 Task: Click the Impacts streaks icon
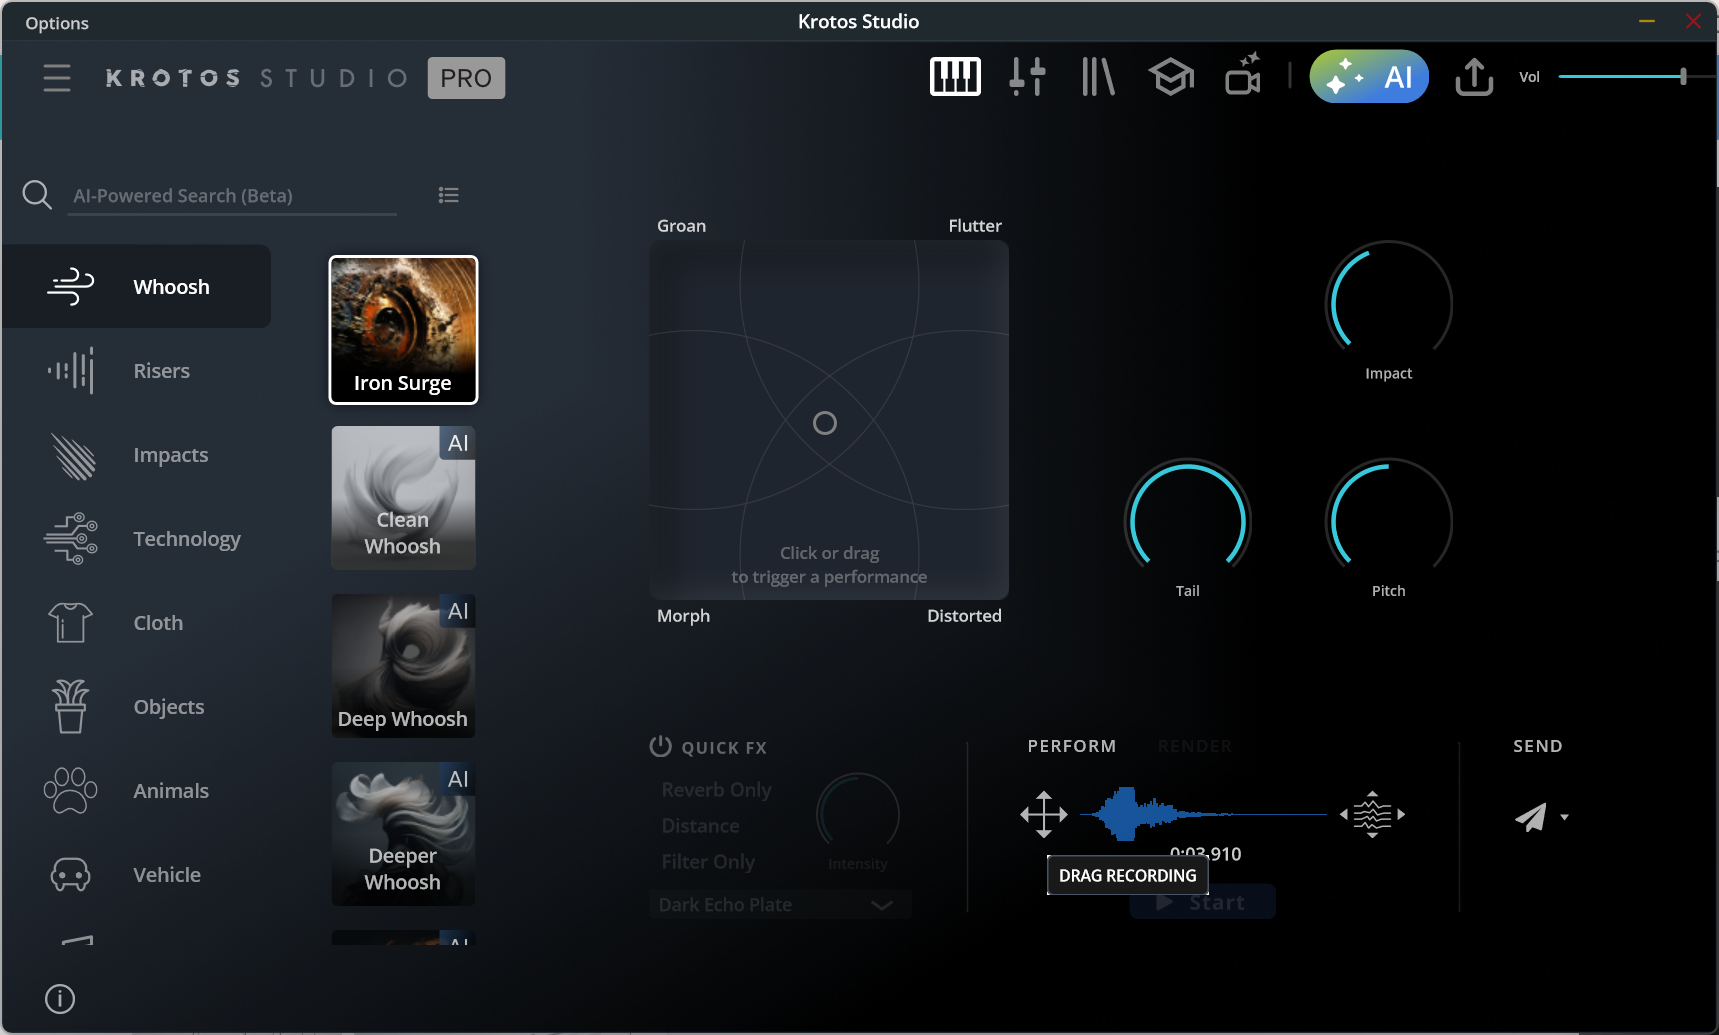(x=72, y=456)
